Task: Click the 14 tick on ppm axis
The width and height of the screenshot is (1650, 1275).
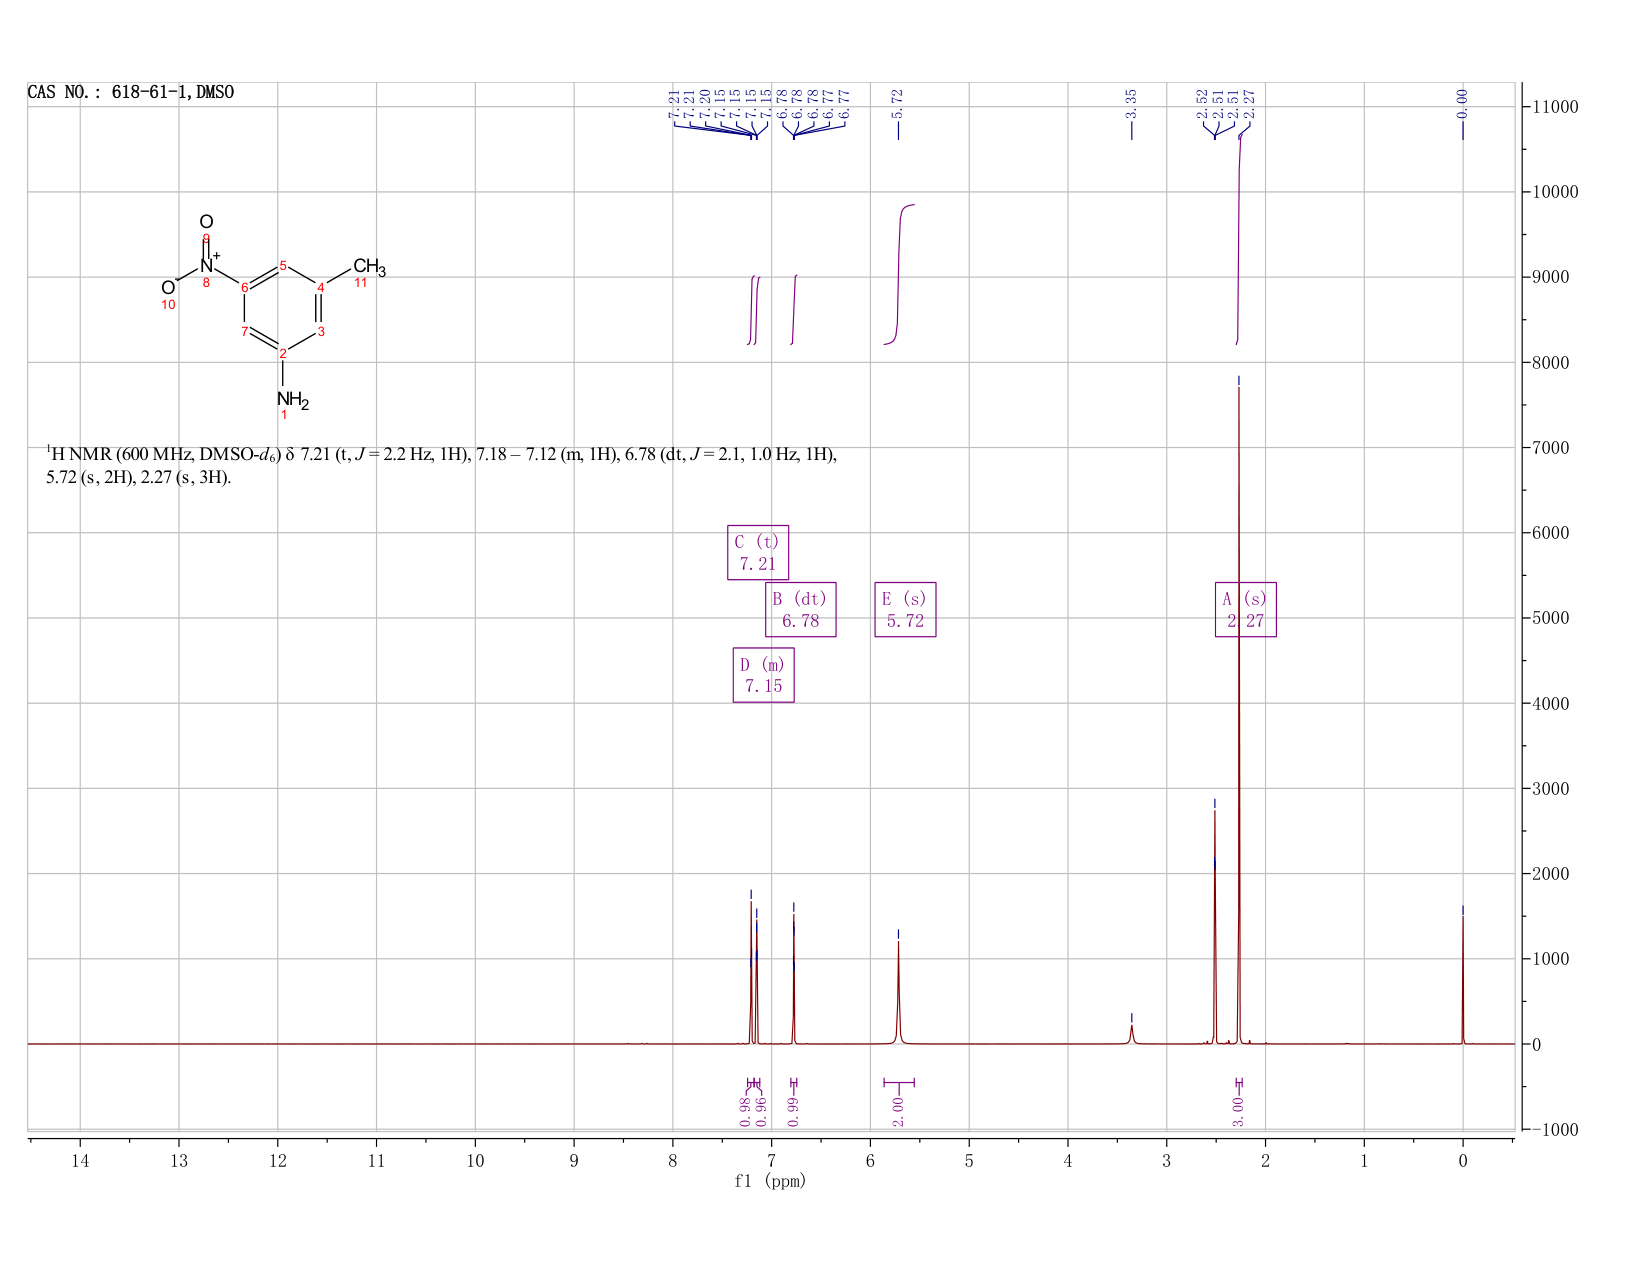Action: [80, 1161]
